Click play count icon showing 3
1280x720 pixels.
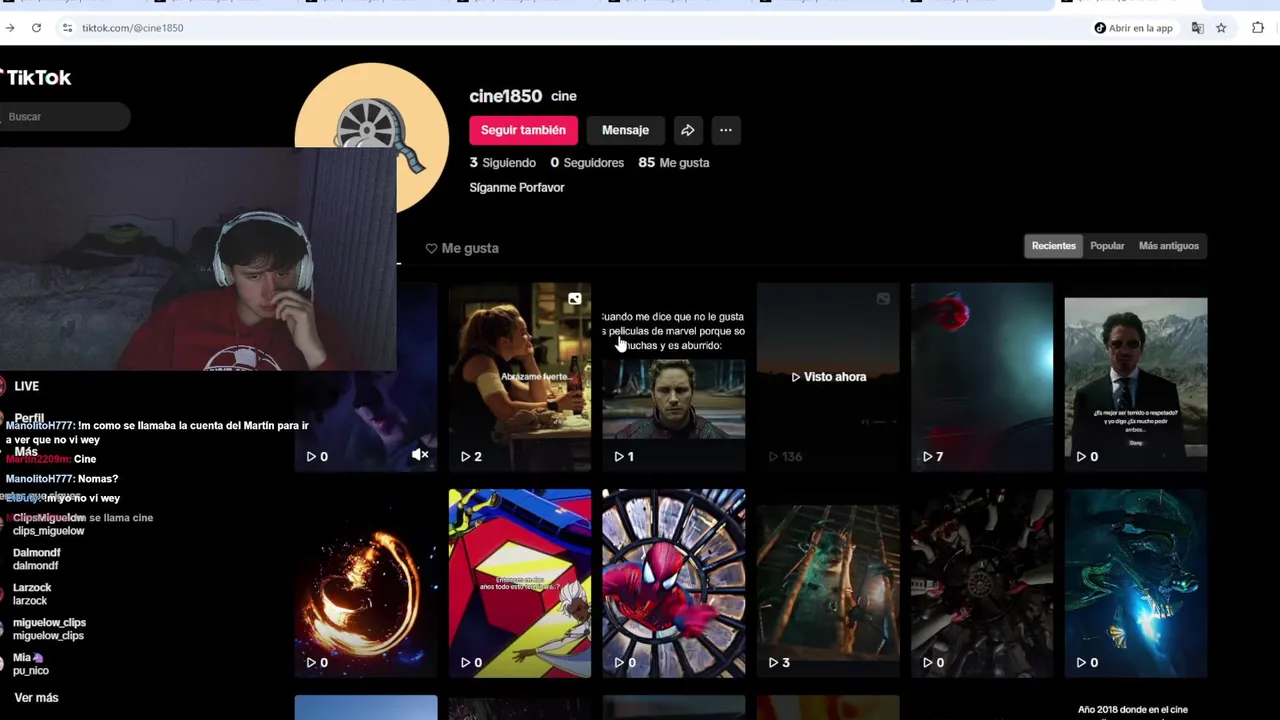[773, 662]
